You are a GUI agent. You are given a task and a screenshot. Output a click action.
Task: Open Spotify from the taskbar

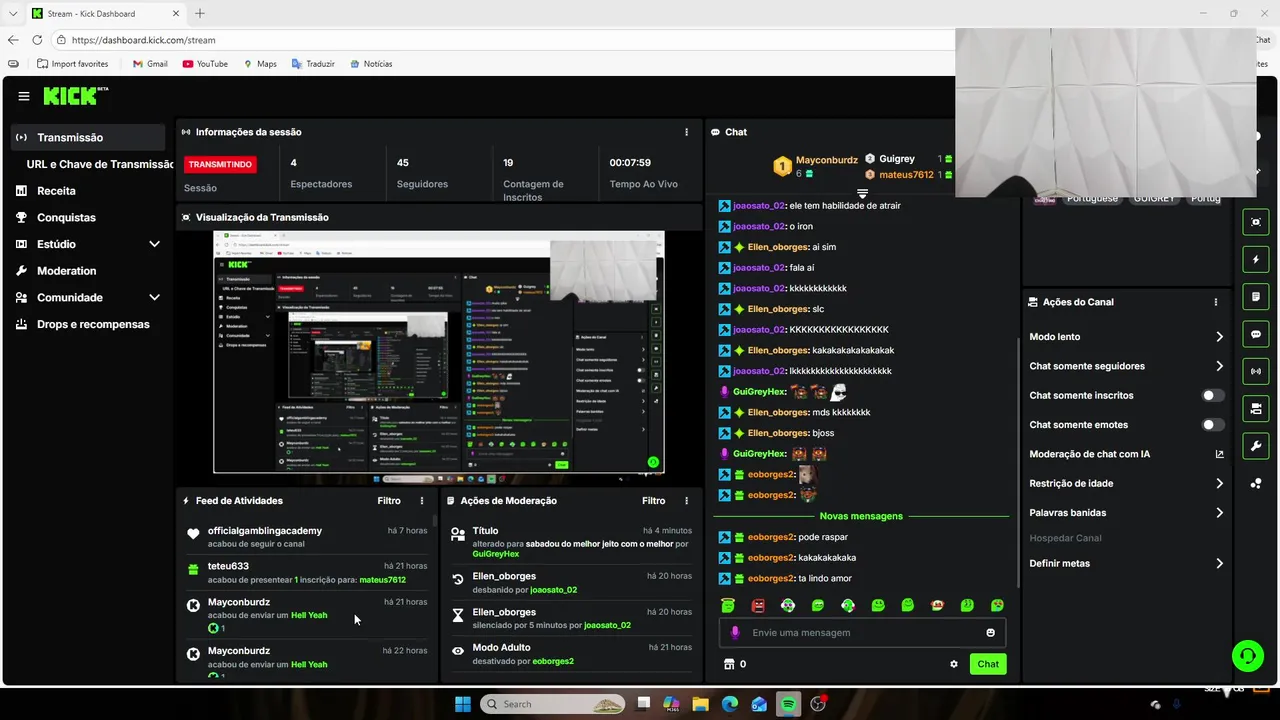pyautogui.click(x=788, y=704)
